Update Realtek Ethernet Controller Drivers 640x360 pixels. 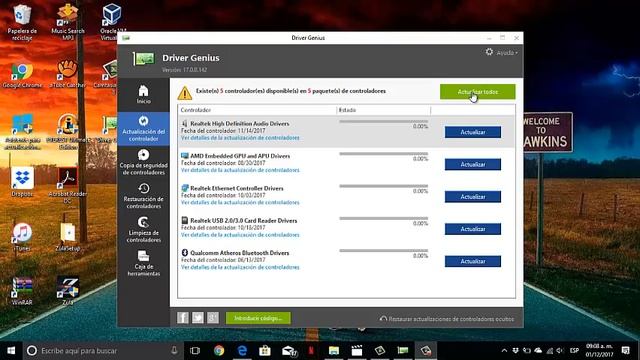click(473, 197)
